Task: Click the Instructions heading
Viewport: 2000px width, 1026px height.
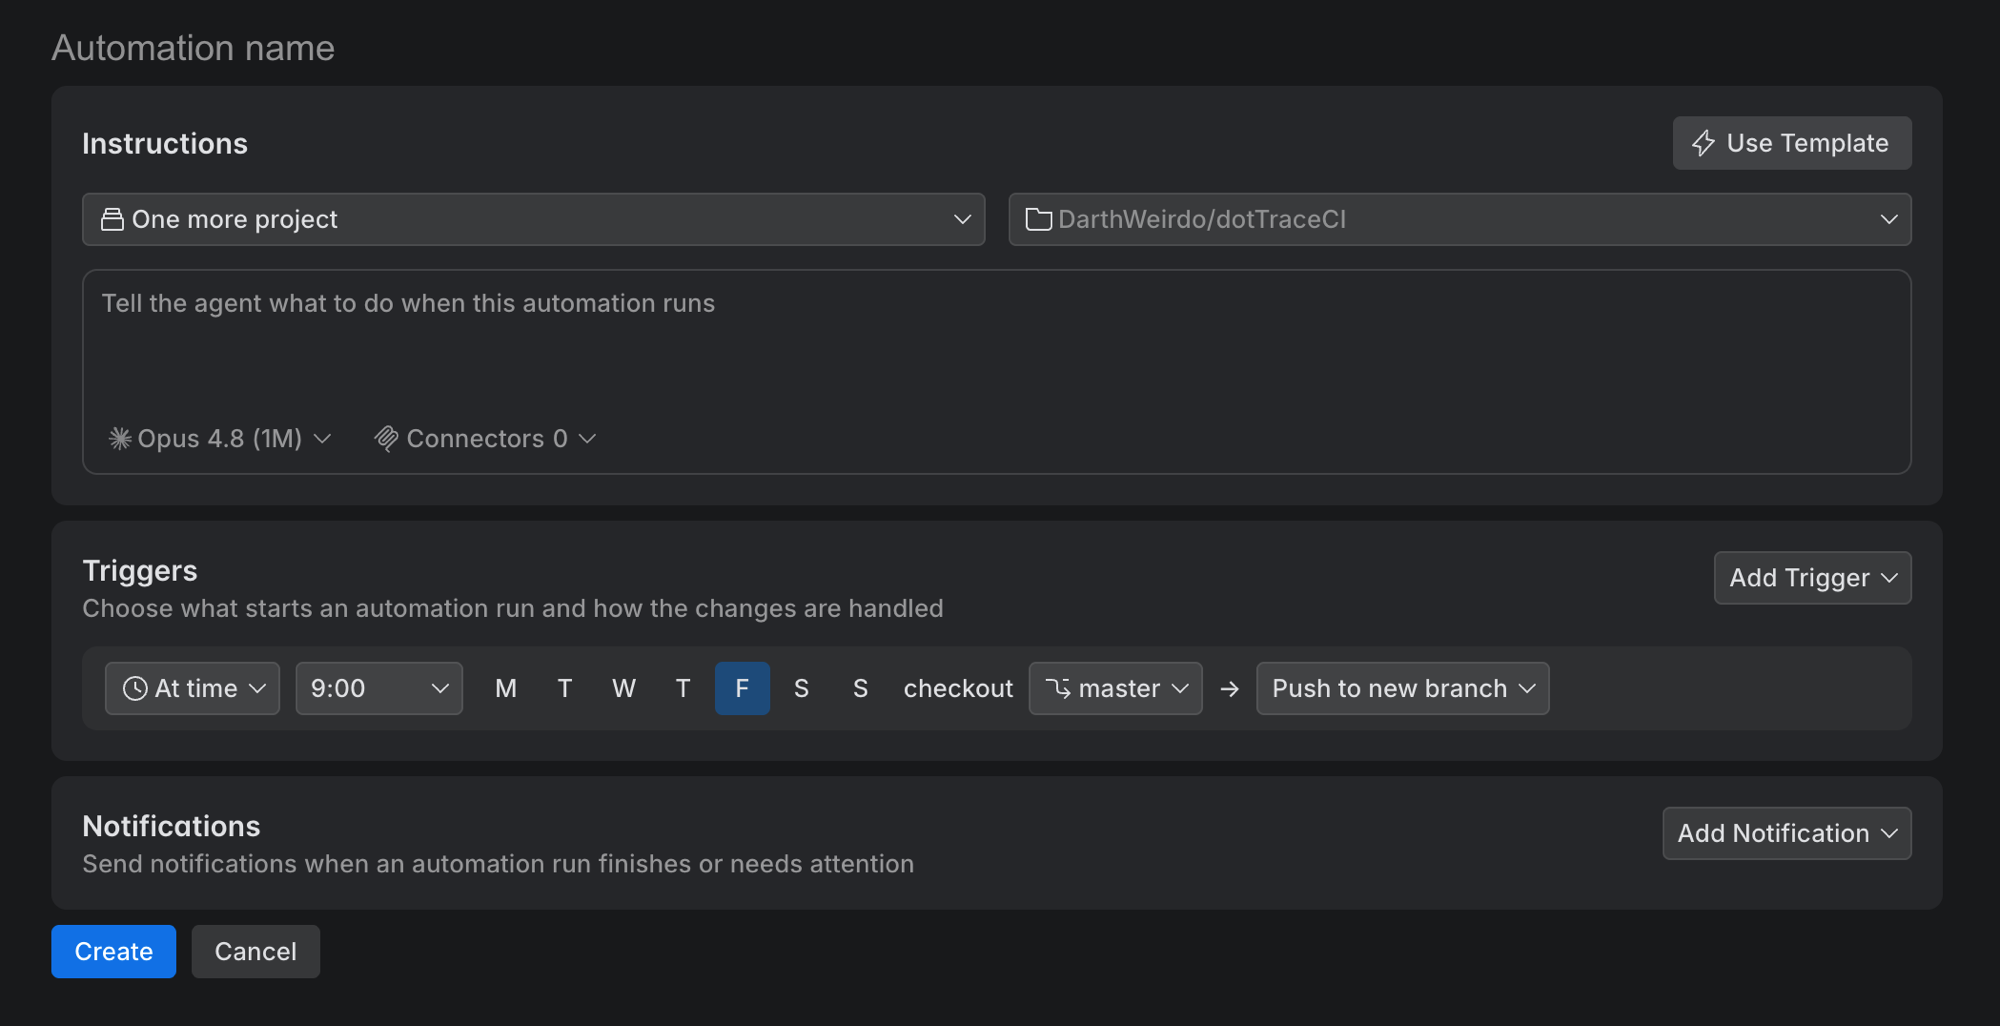Action: 165,143
